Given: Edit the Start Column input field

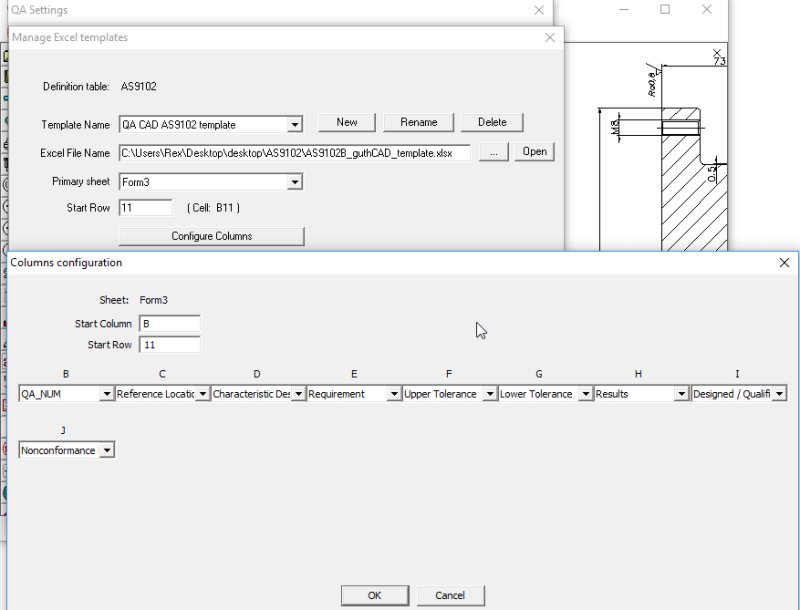Looking at the screenshot, I should [x=172, y=323].
